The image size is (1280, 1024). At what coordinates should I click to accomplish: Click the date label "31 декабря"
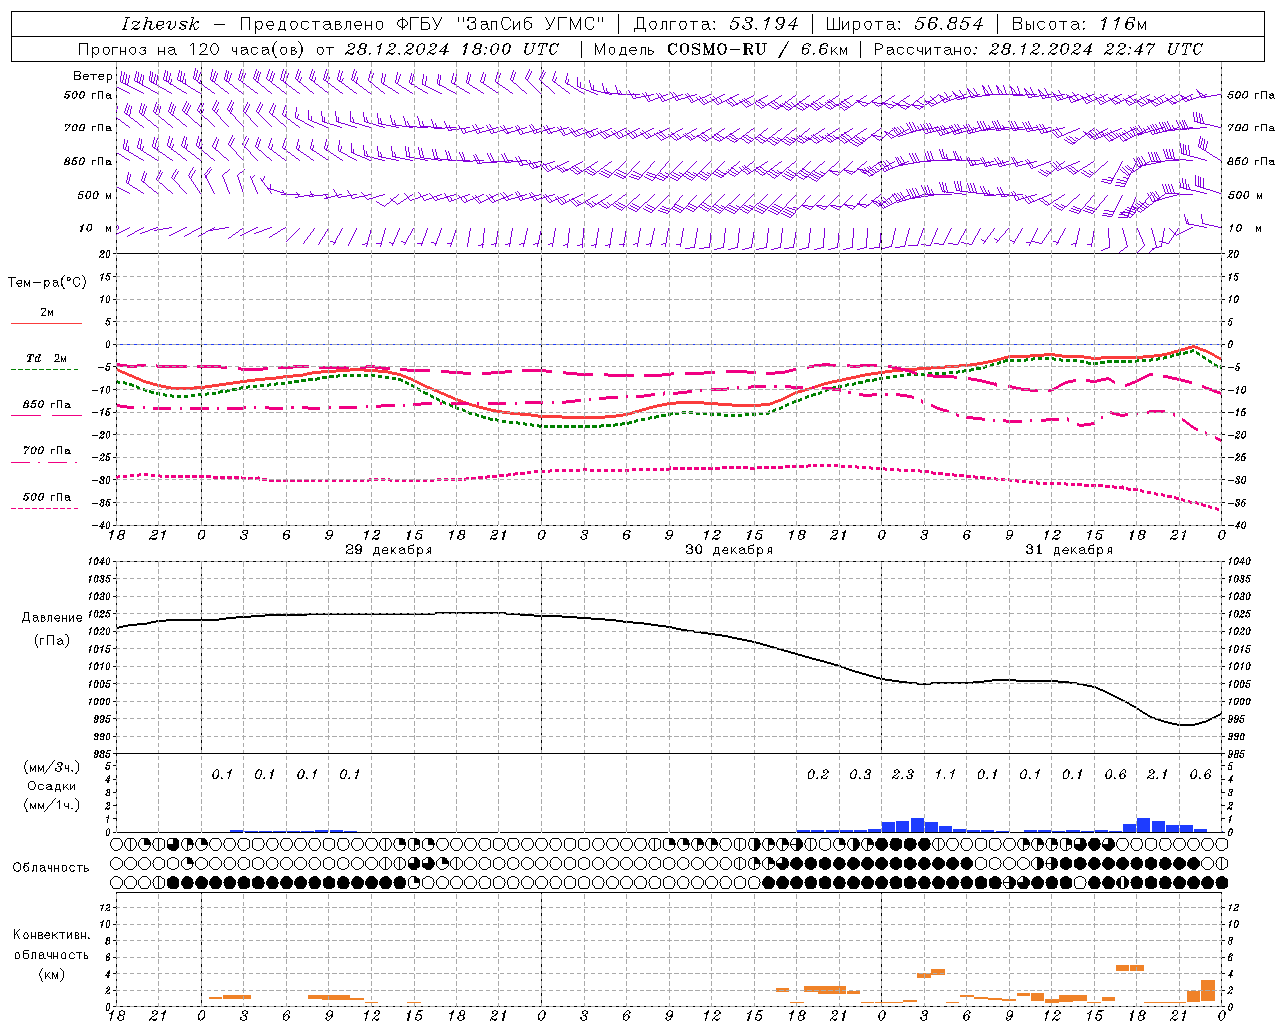(x=1068, y=550)
